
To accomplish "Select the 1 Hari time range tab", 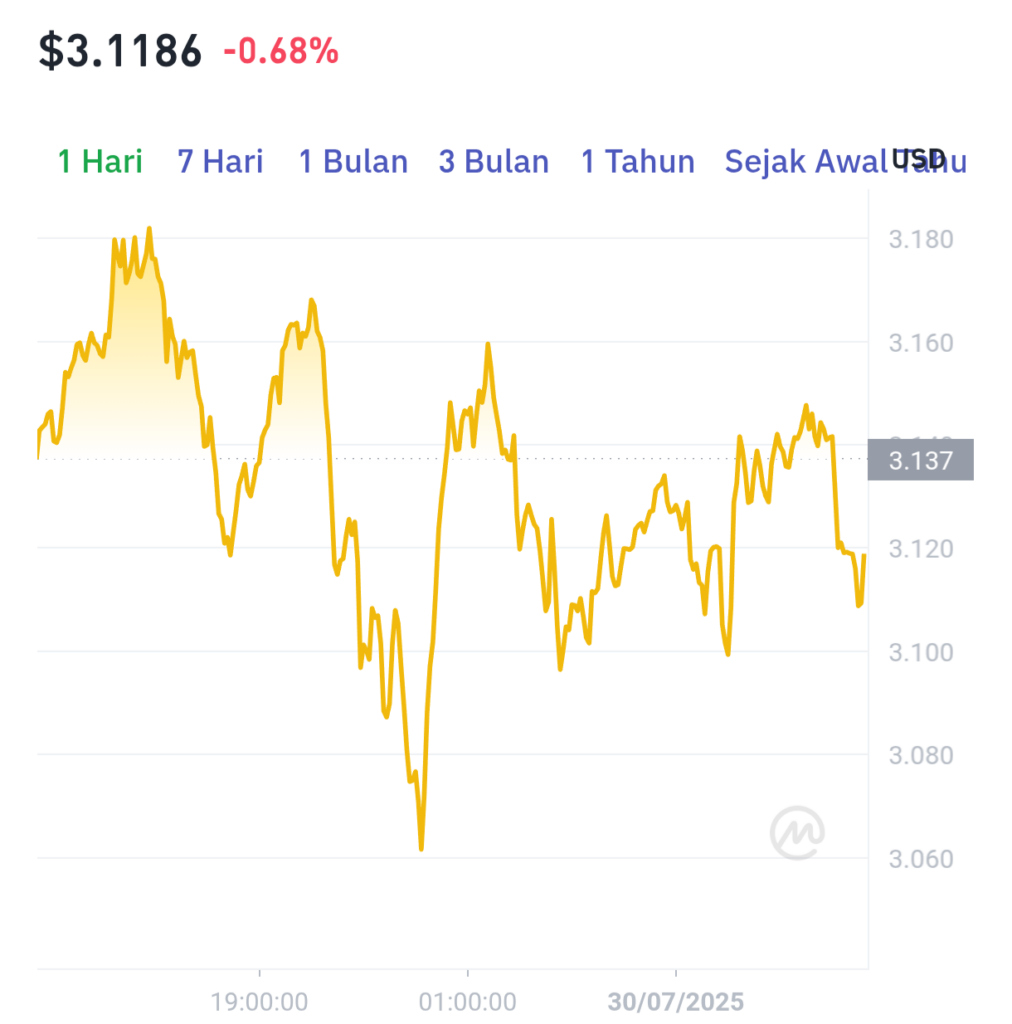I will click(x=100, y=161).
